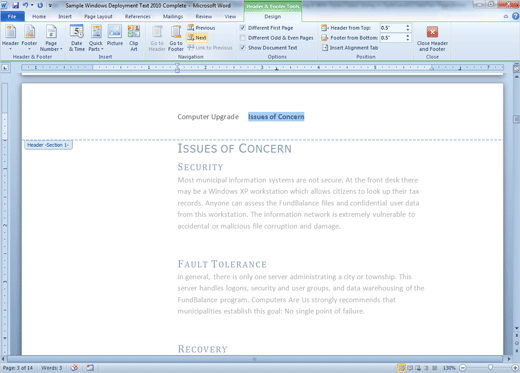Save the document from quick access toolbar

(x=16, y=5)
